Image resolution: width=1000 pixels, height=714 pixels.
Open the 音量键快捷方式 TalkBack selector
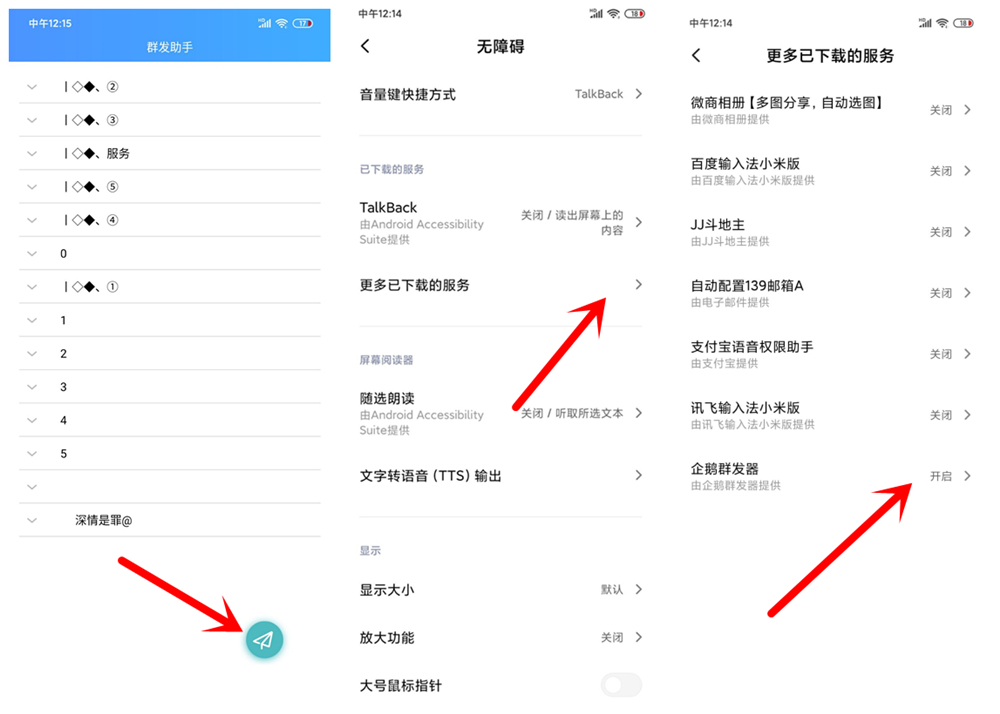pyautogui.click(x=500, y=93)
